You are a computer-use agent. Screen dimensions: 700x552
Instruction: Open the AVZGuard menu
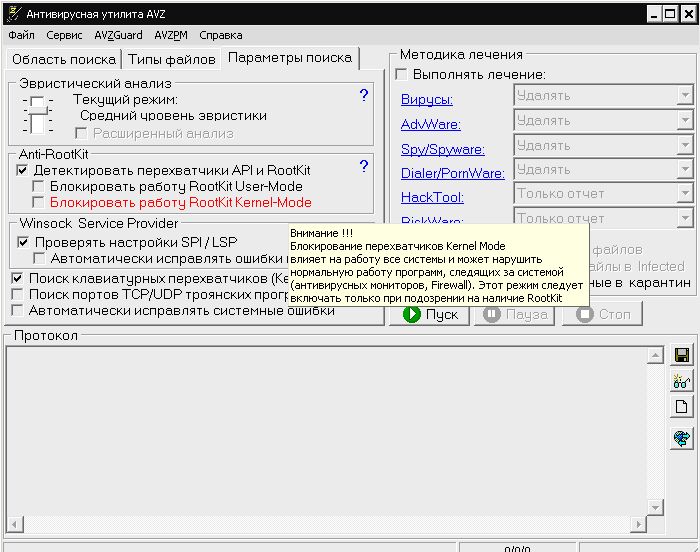tap(118, 35)
